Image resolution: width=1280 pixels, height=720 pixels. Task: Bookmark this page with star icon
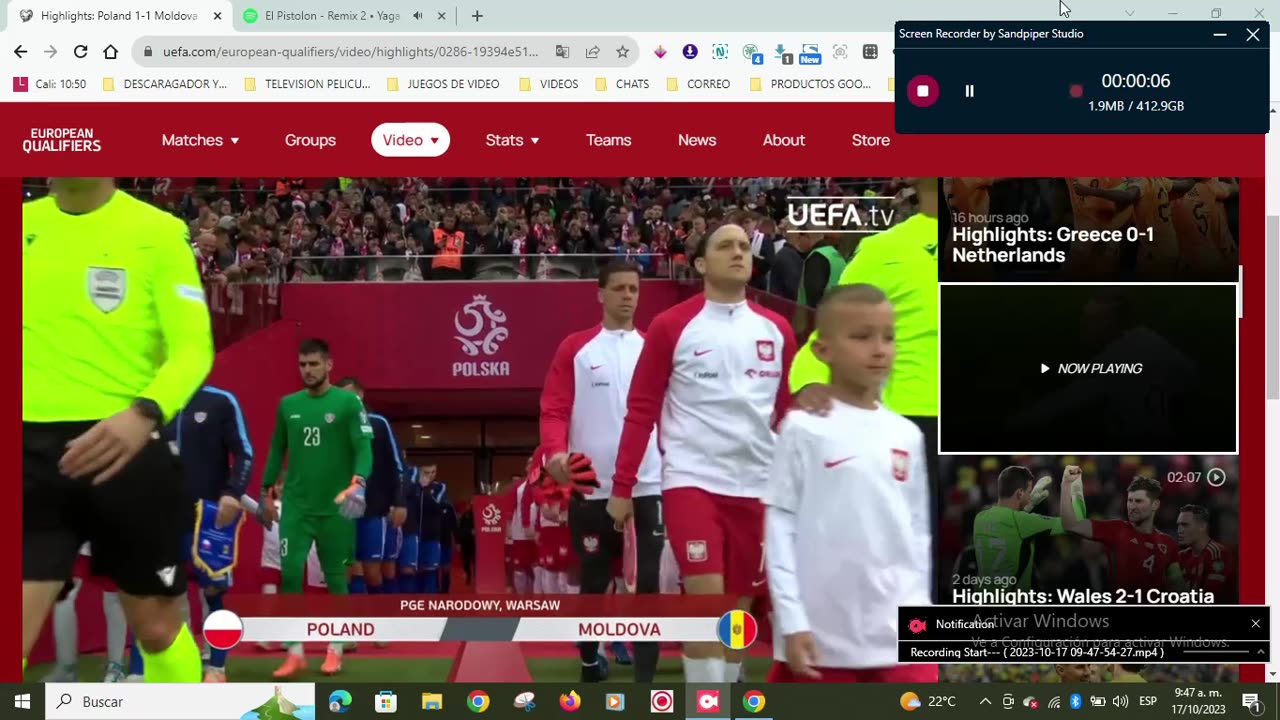pos(622,52)
